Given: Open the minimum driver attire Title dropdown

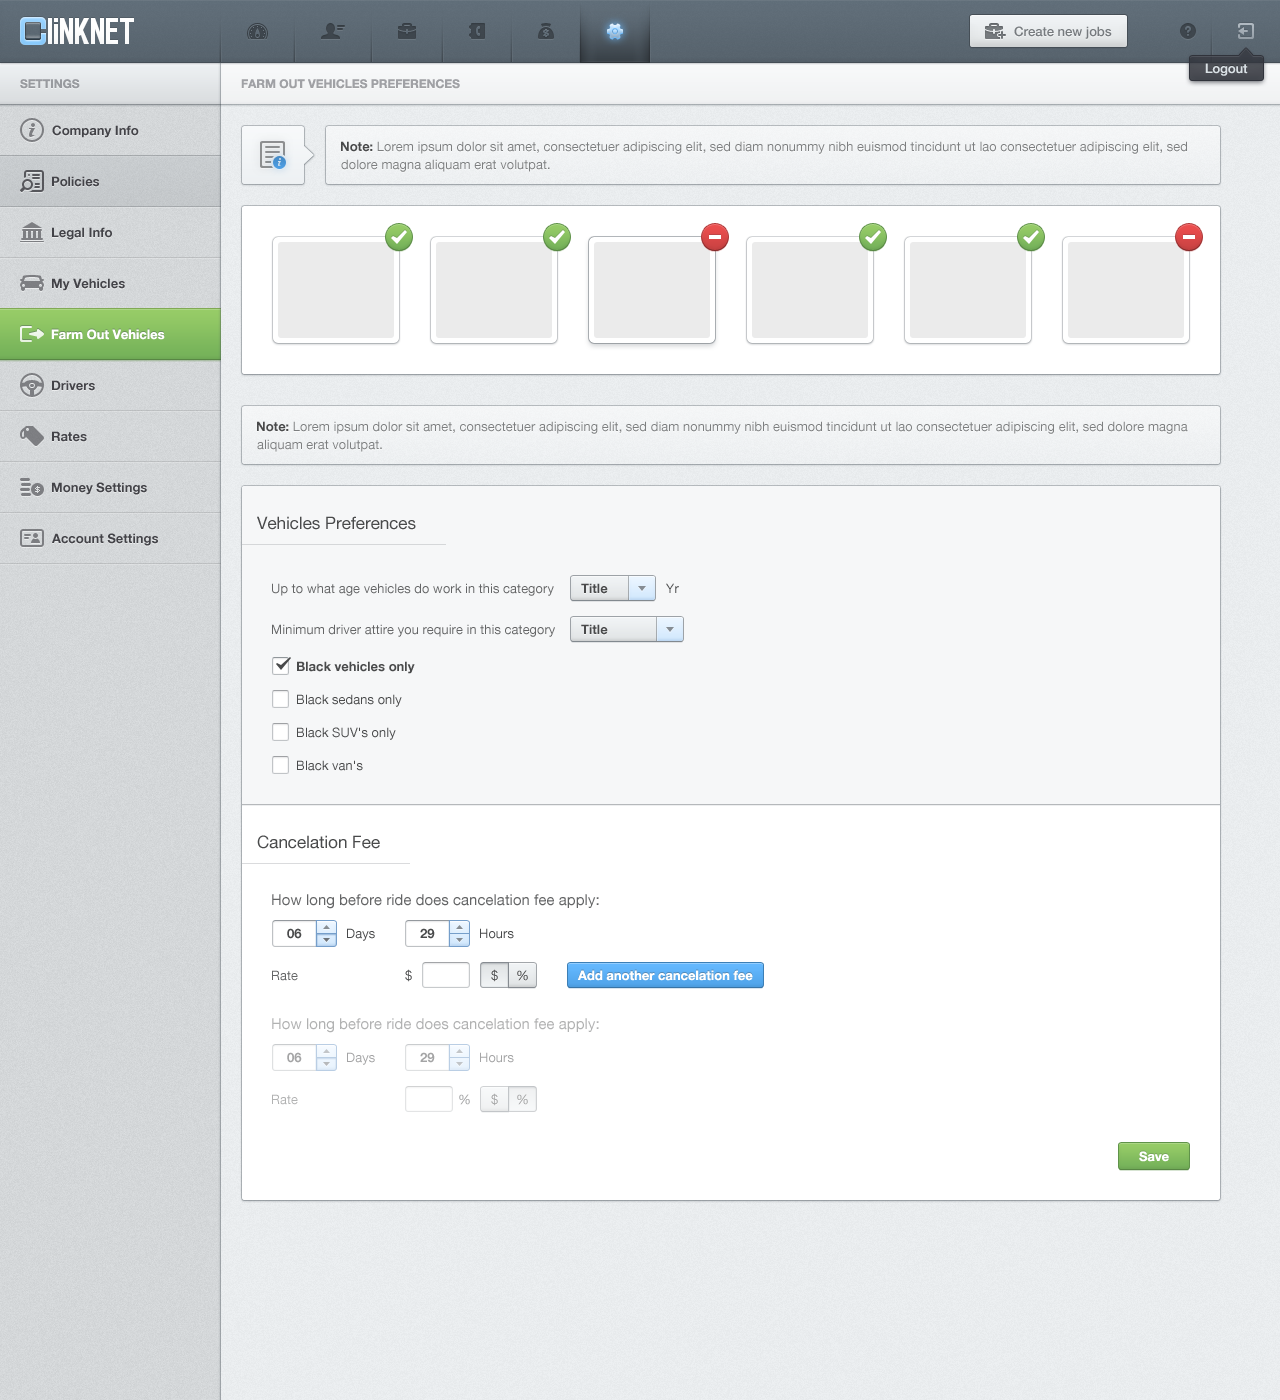Looking at the screenshot, I should pos(627,629).
